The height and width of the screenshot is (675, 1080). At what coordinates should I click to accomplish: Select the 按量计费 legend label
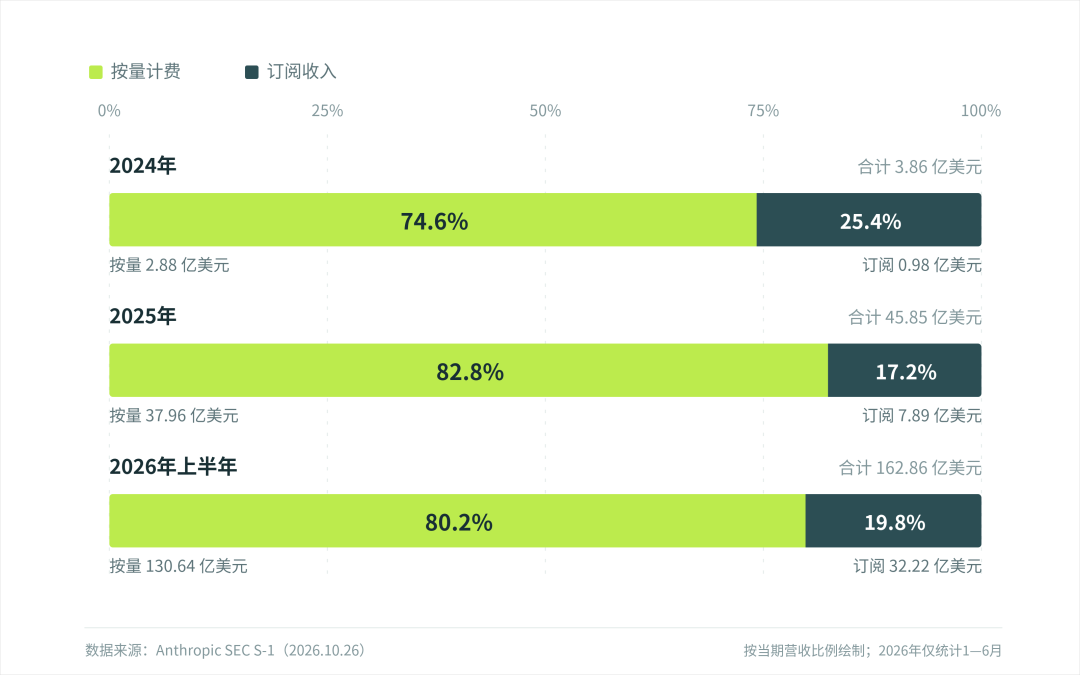145,72
